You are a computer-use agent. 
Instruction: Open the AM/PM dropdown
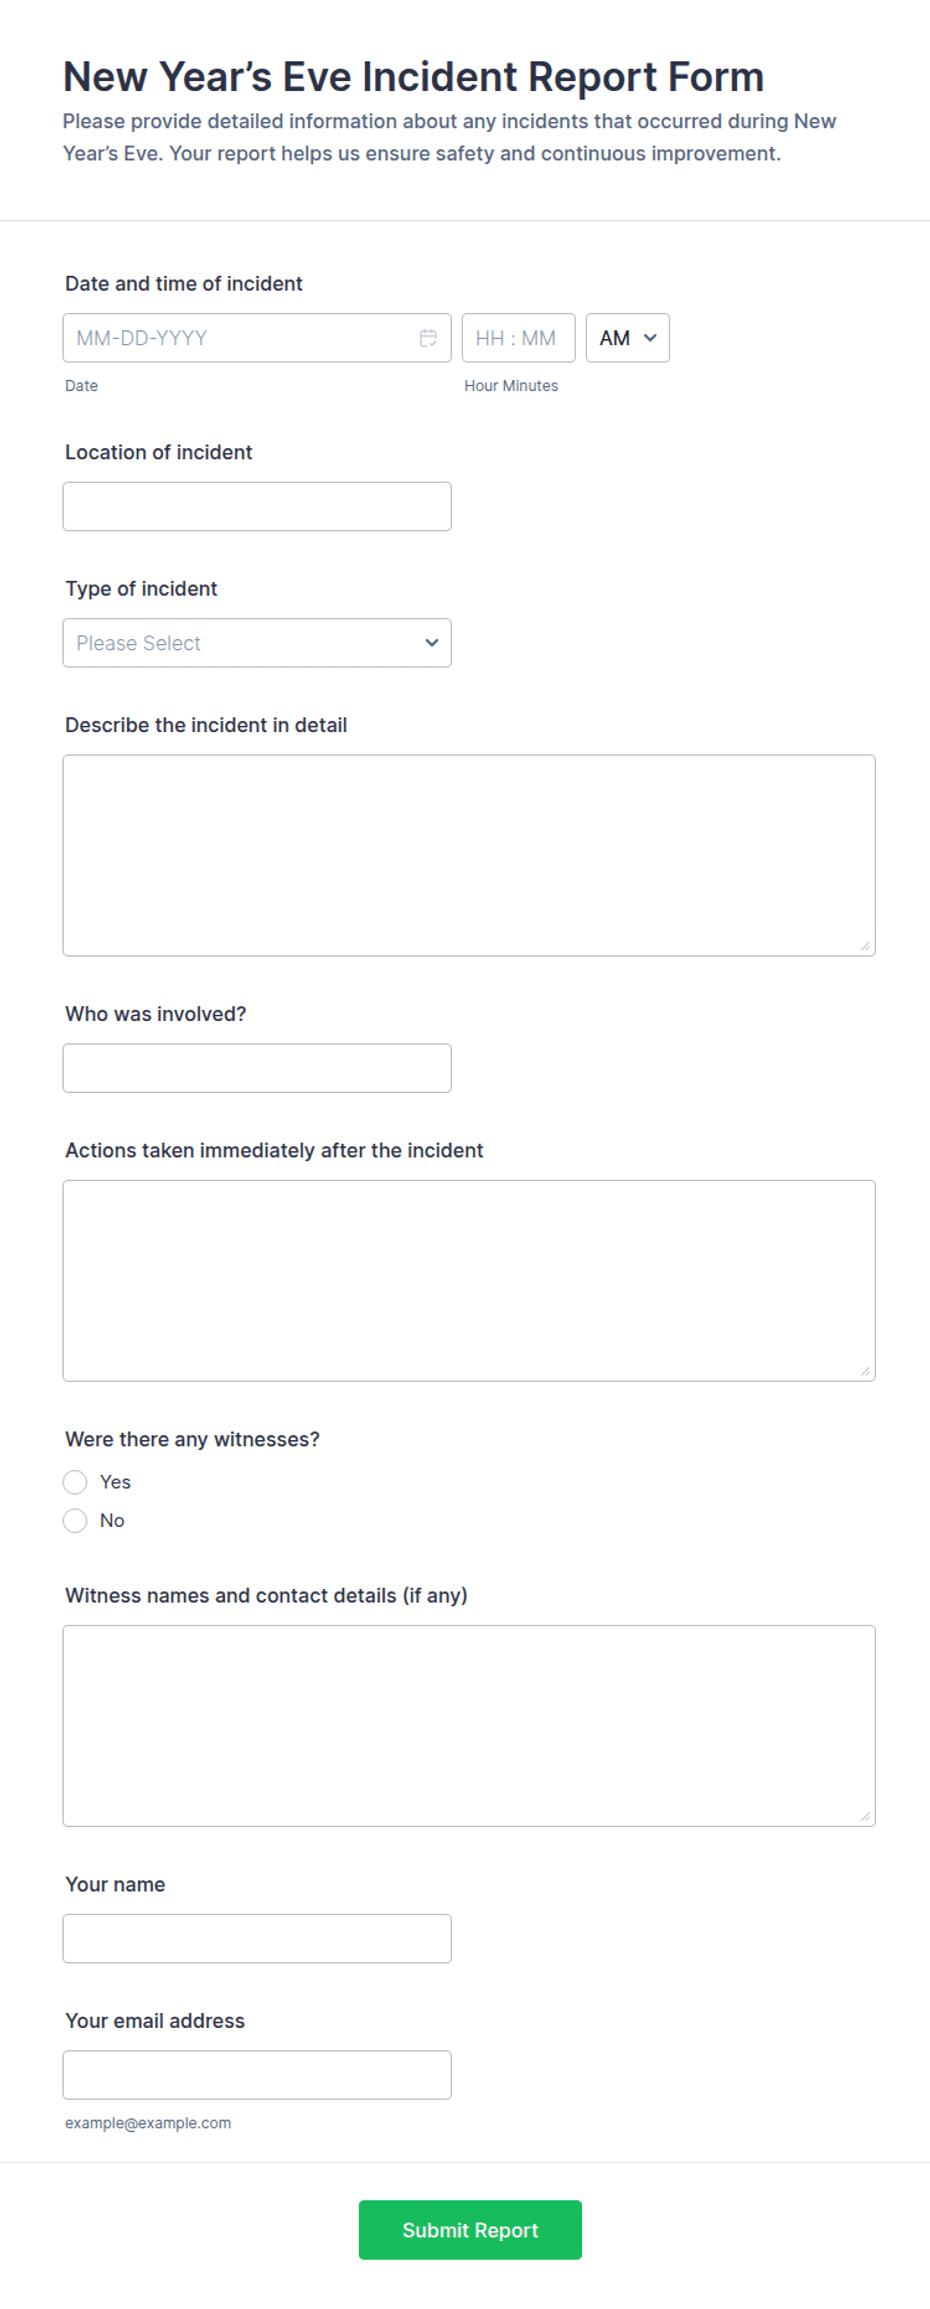[x=627, y=338]
